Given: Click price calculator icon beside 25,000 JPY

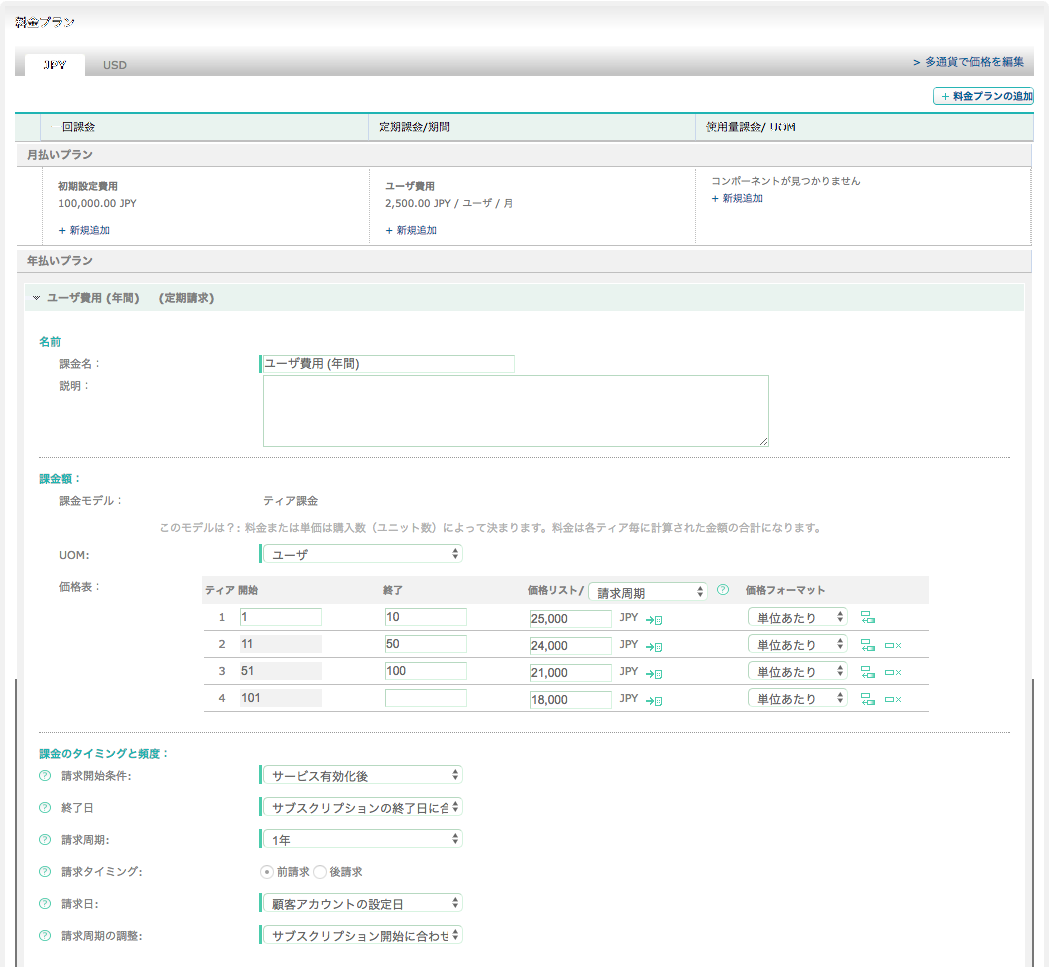Looking at the screenshot, I should coord(654,620).
